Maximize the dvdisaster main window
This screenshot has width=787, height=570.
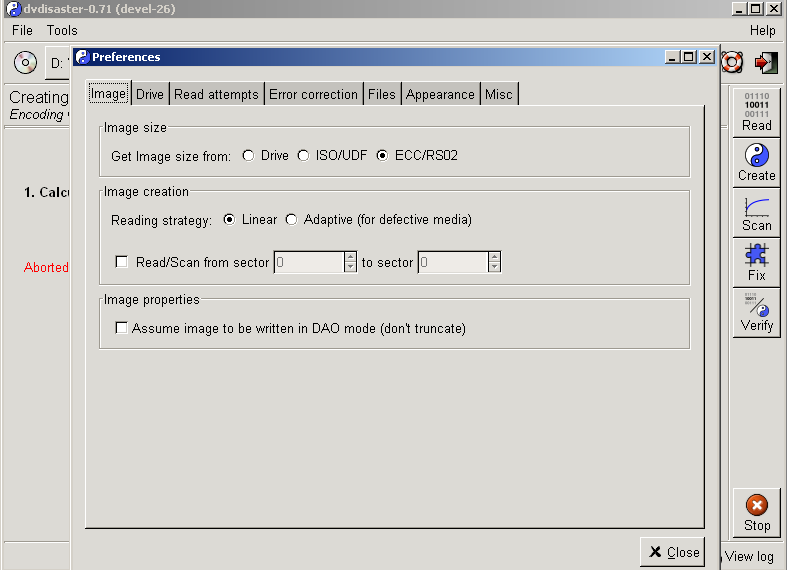pos(756,9)
